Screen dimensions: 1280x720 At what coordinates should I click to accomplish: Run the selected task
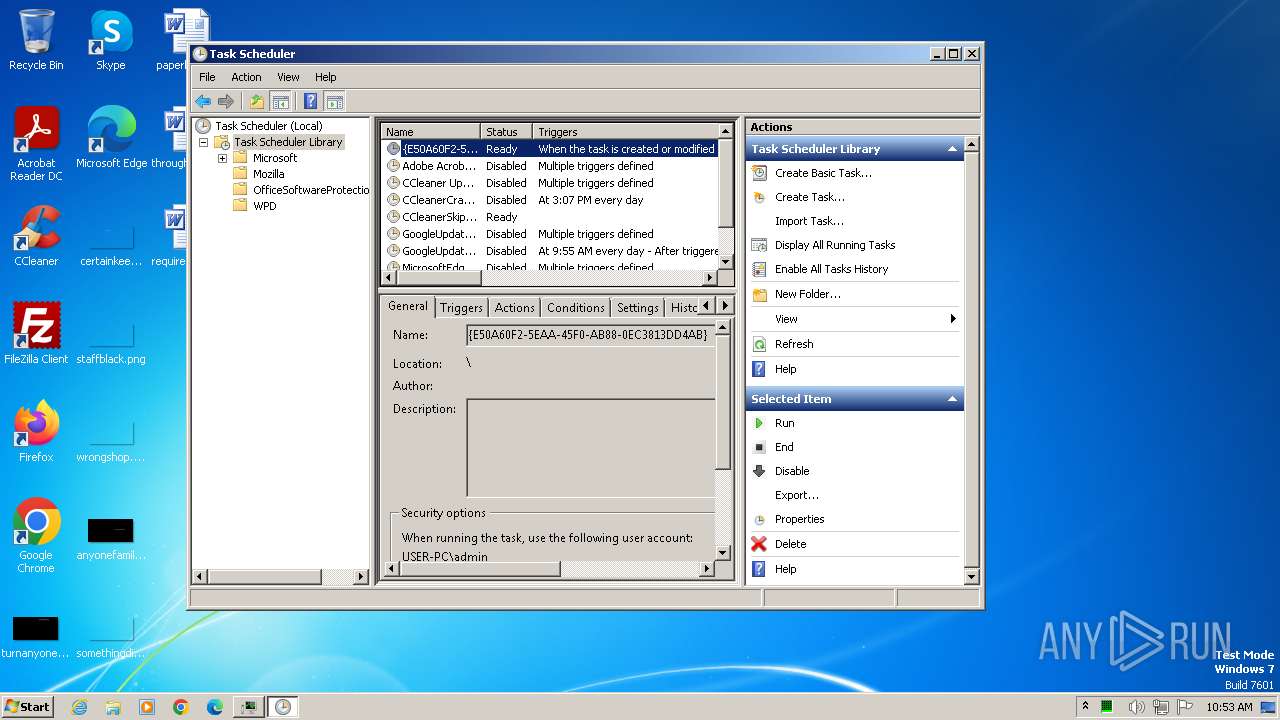tap(784, 423)
